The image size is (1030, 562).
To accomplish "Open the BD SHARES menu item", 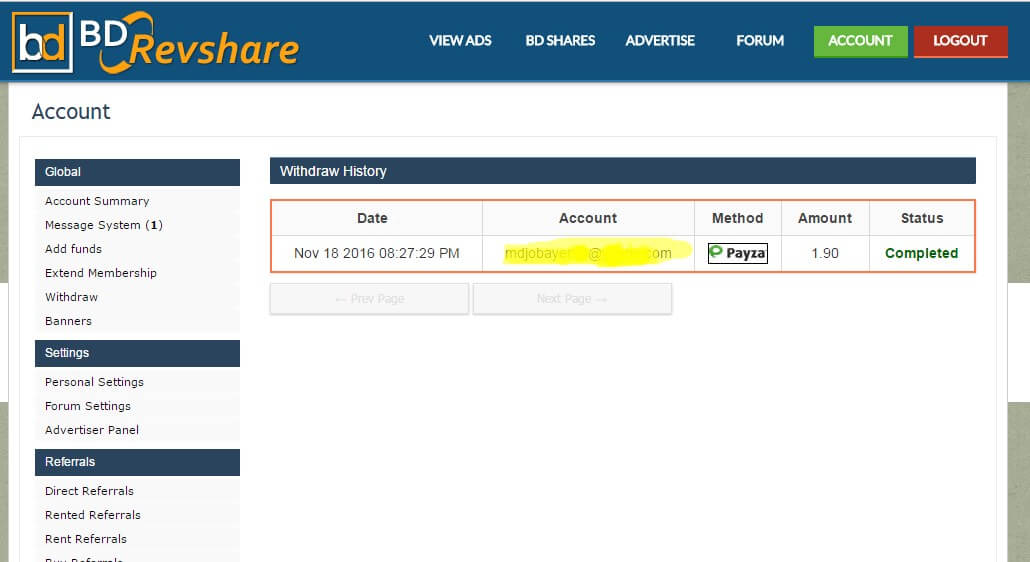I will click(x=560, y=41).
